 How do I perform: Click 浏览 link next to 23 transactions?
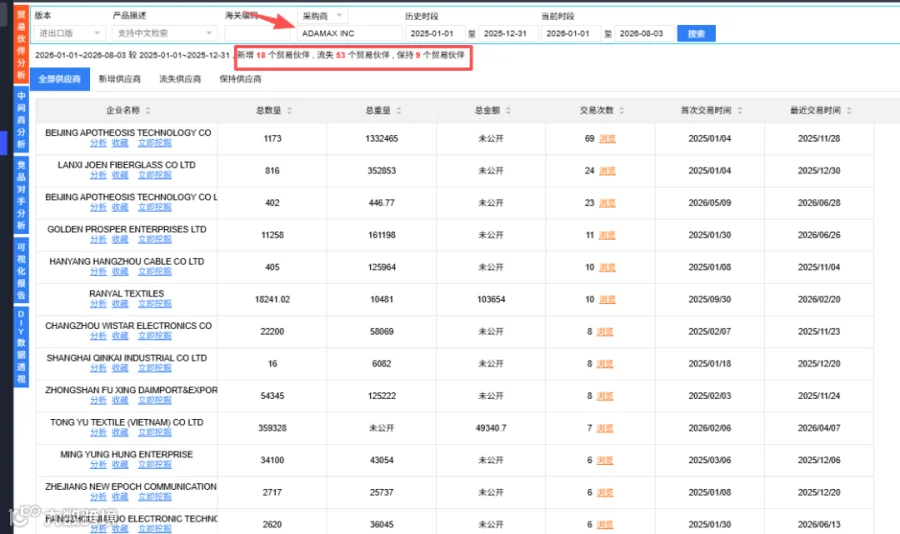(x=607, y=203)
